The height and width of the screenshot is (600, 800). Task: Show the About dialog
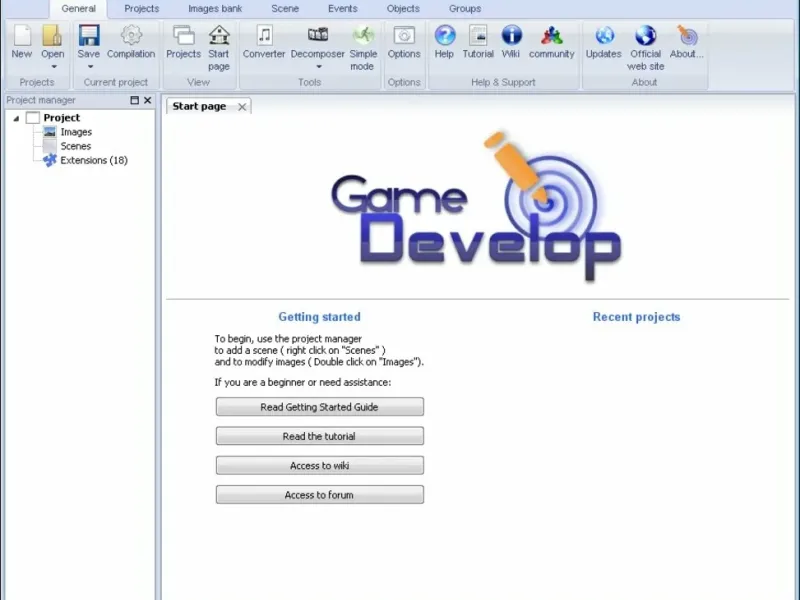[687, 42]
